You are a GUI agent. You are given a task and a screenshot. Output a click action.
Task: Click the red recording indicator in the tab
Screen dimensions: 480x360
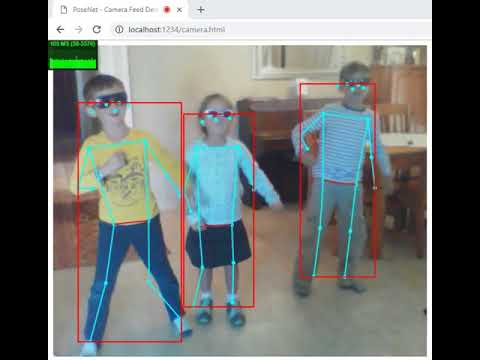pos(167,10)
